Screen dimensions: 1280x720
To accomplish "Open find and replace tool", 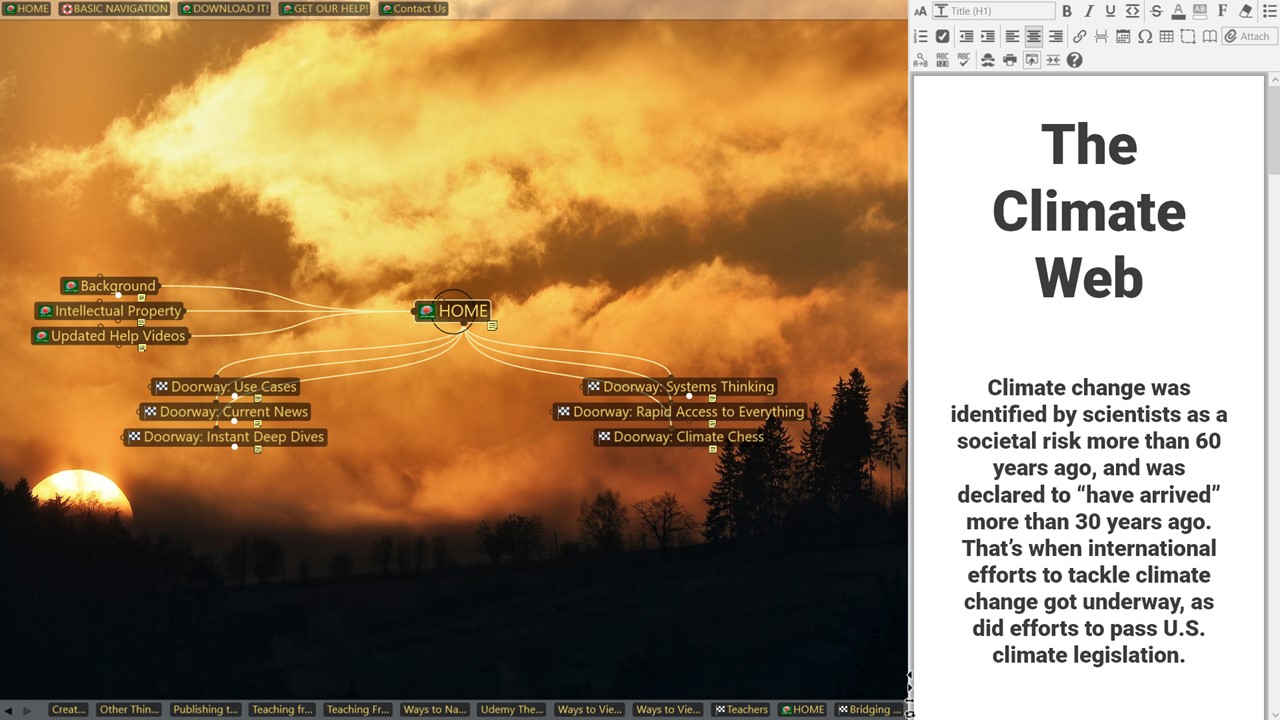I will click(921, 60).
